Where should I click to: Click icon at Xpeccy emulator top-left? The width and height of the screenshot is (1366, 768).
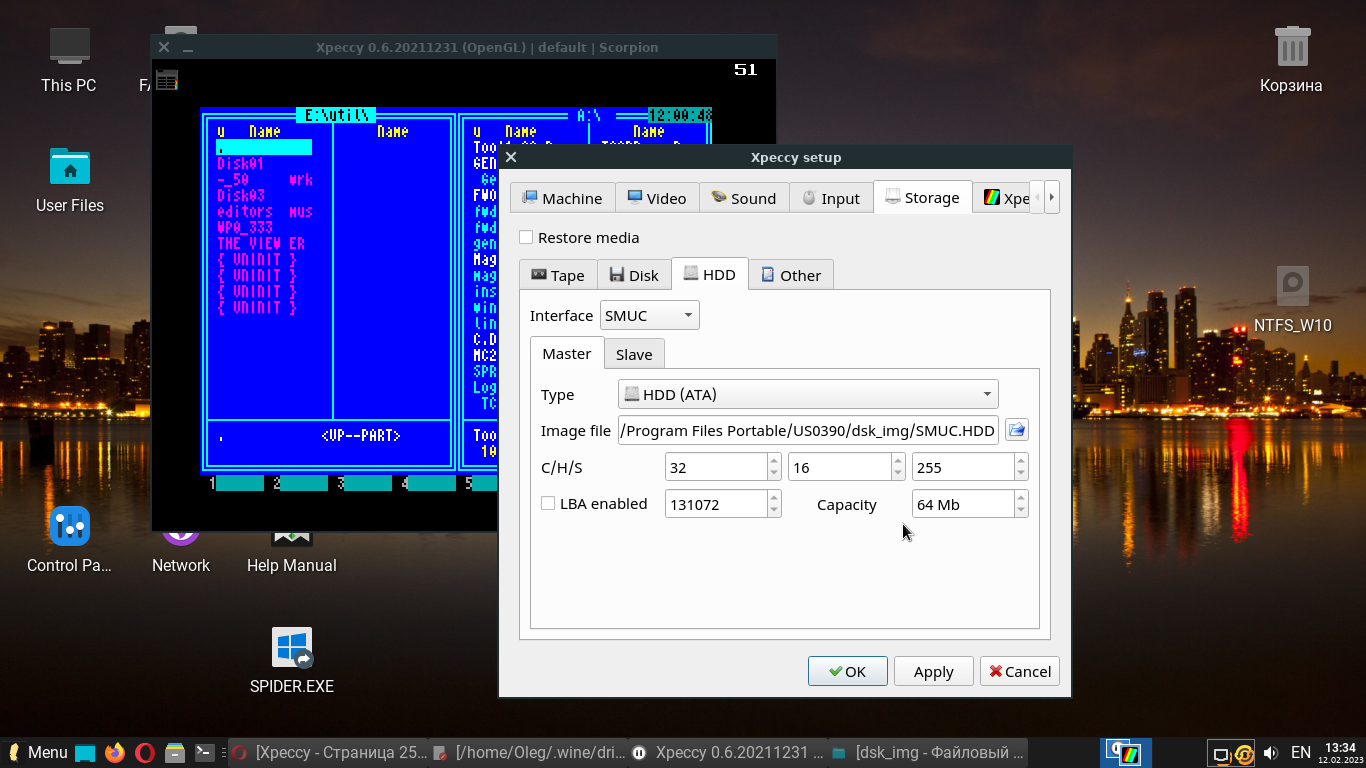pos(167,80)
